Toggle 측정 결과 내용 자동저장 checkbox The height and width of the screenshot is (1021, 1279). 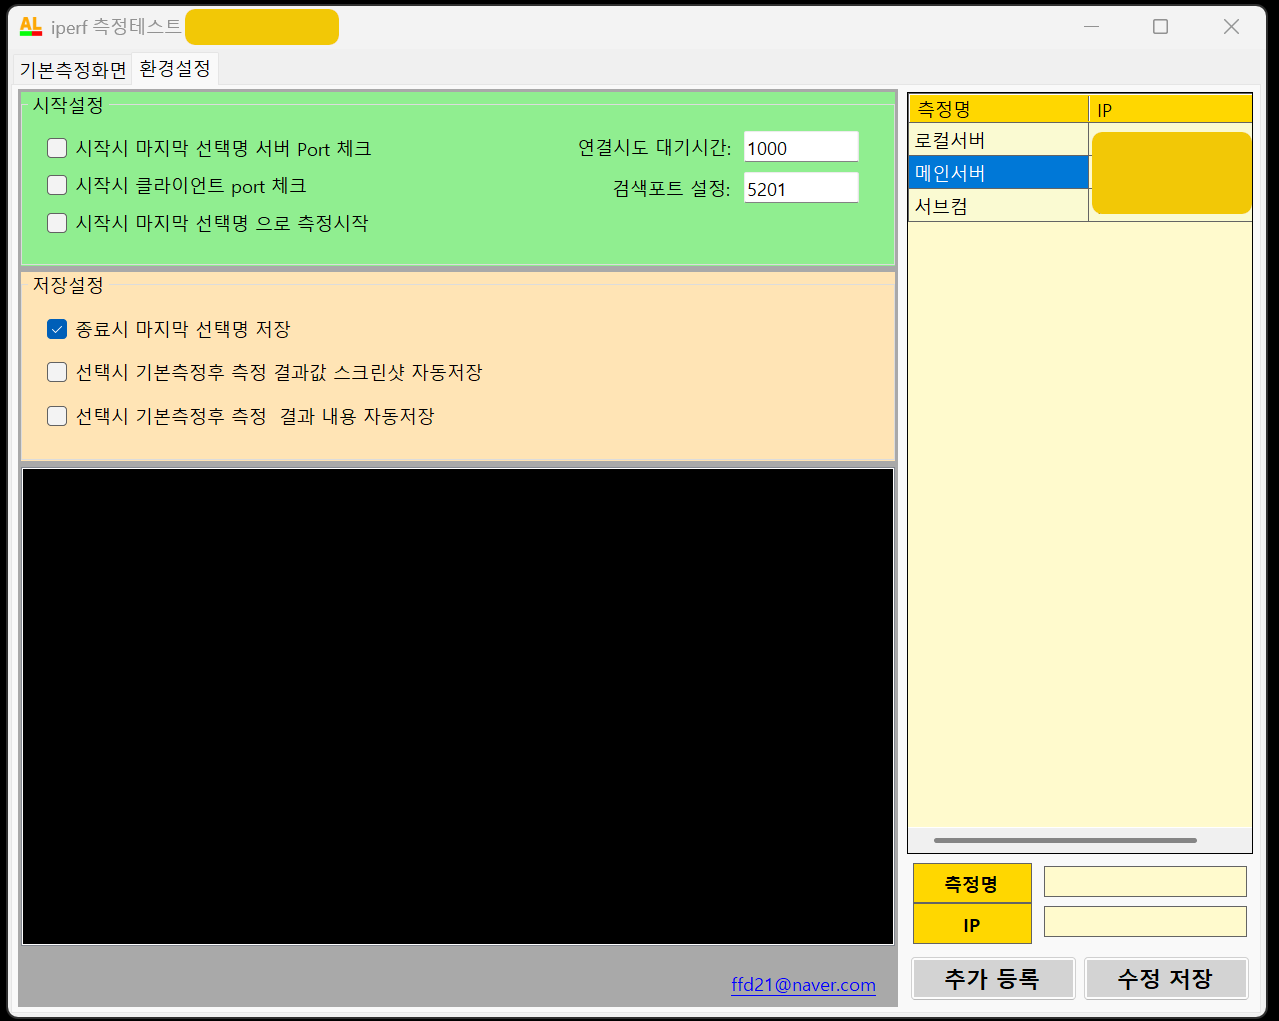pos(57,416)
